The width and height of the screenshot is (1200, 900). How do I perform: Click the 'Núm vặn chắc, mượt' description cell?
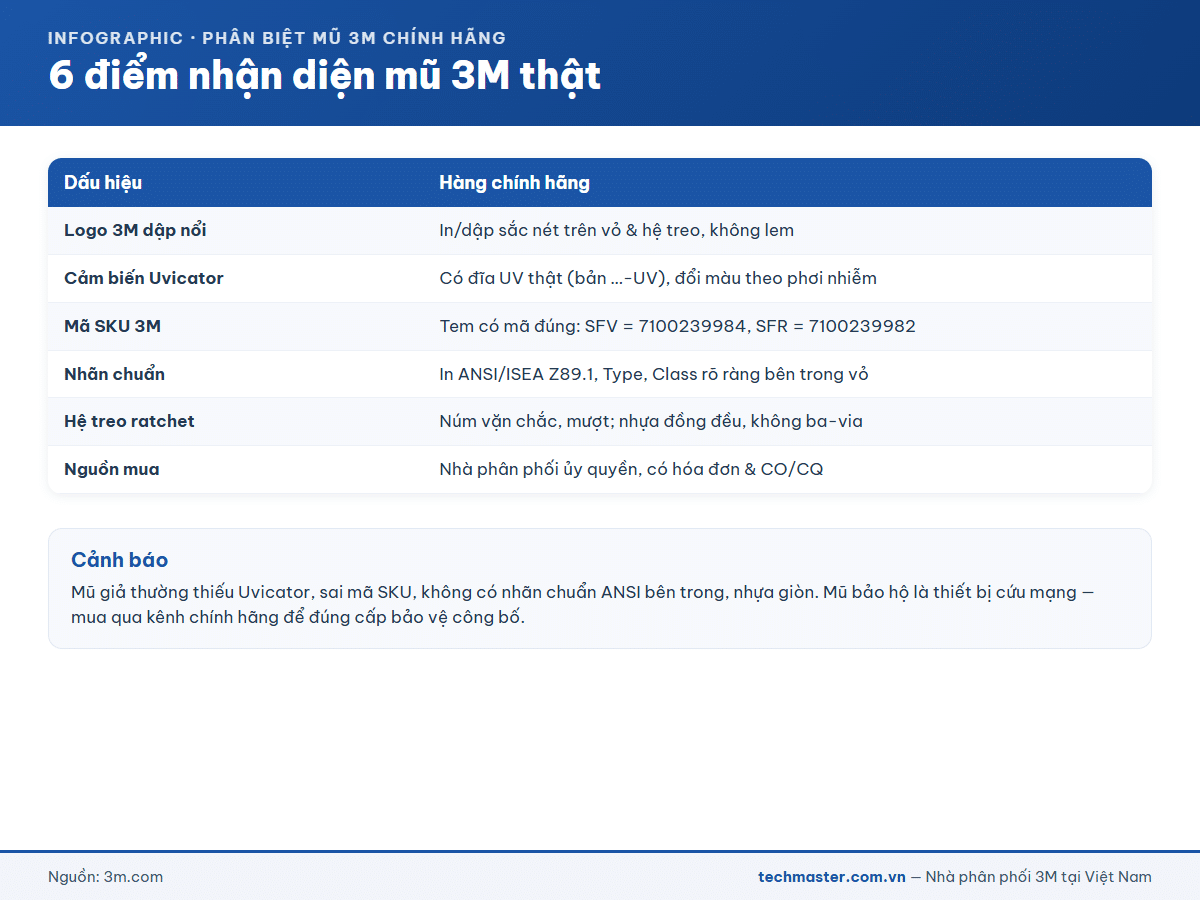coord(651,421)
